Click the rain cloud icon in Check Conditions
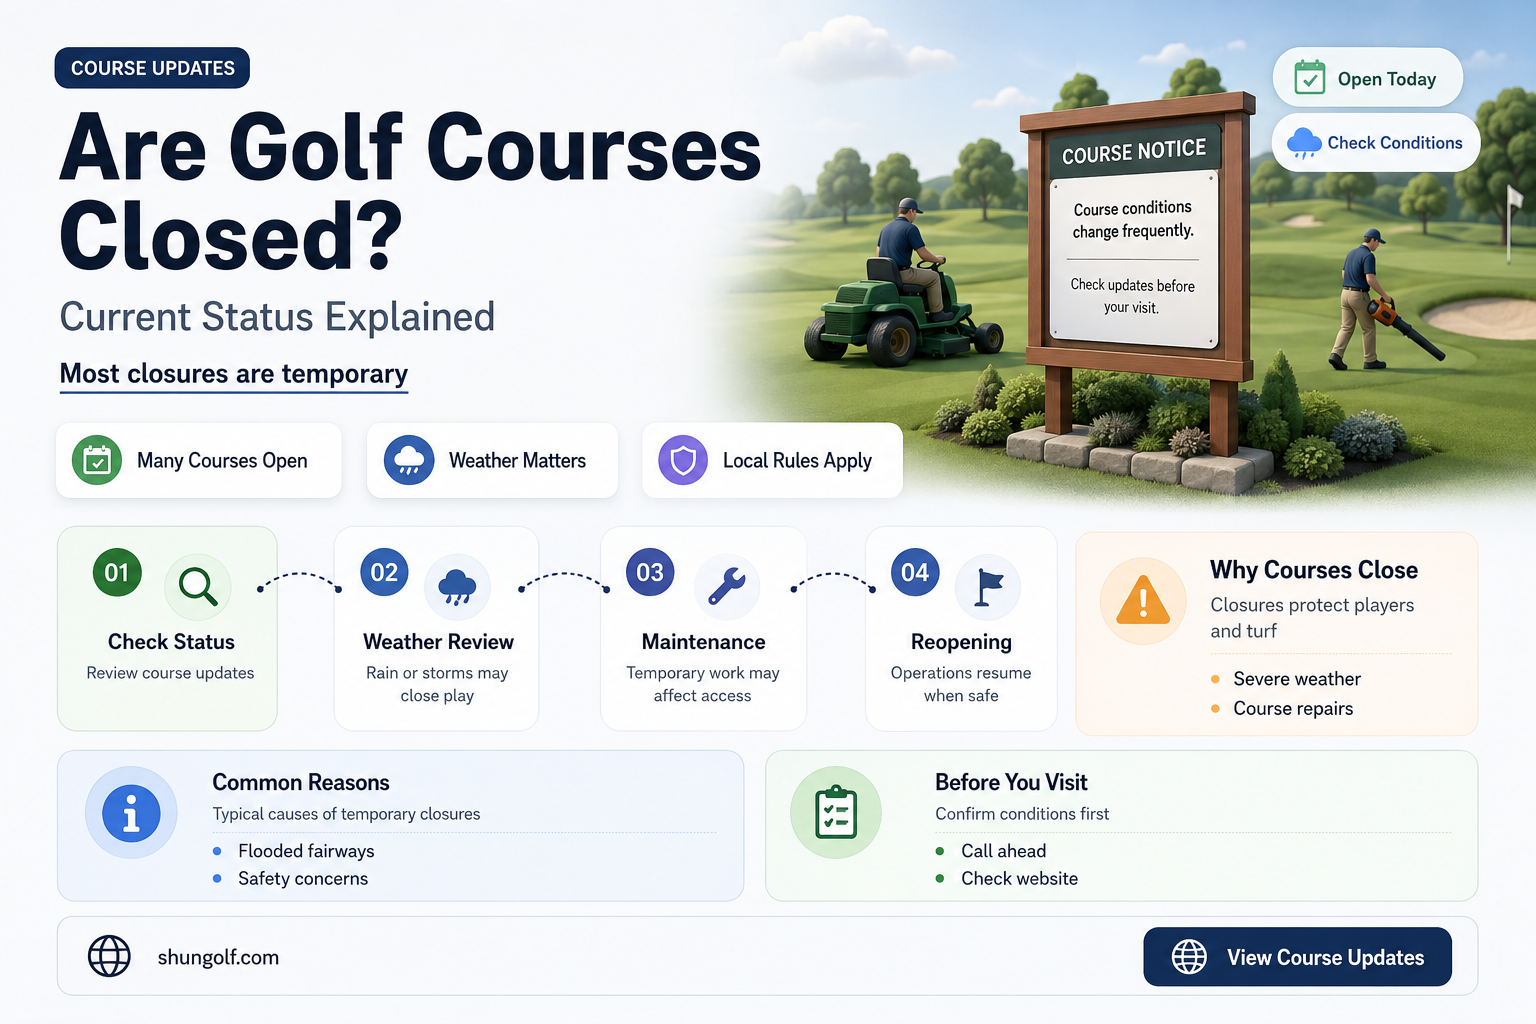This screenshot has width=1536, height=1024. [1304, 143]
